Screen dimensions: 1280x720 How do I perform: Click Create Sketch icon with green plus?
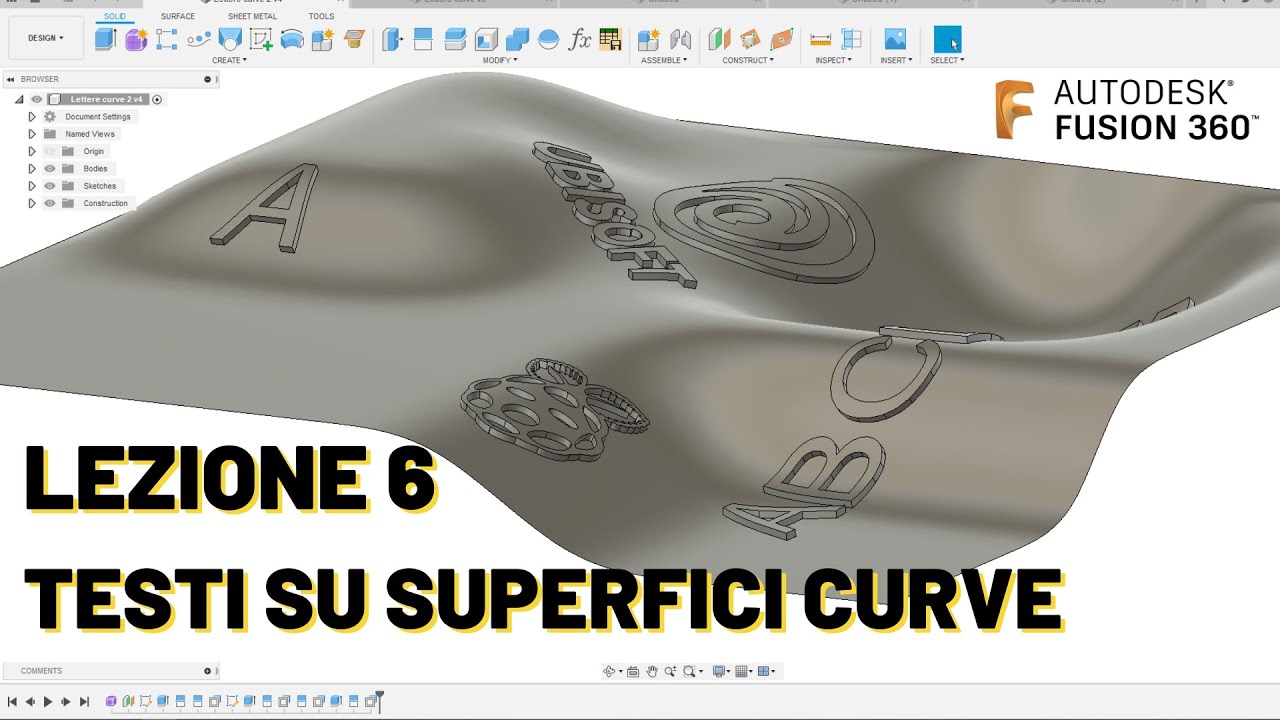[x=261, y=39]
